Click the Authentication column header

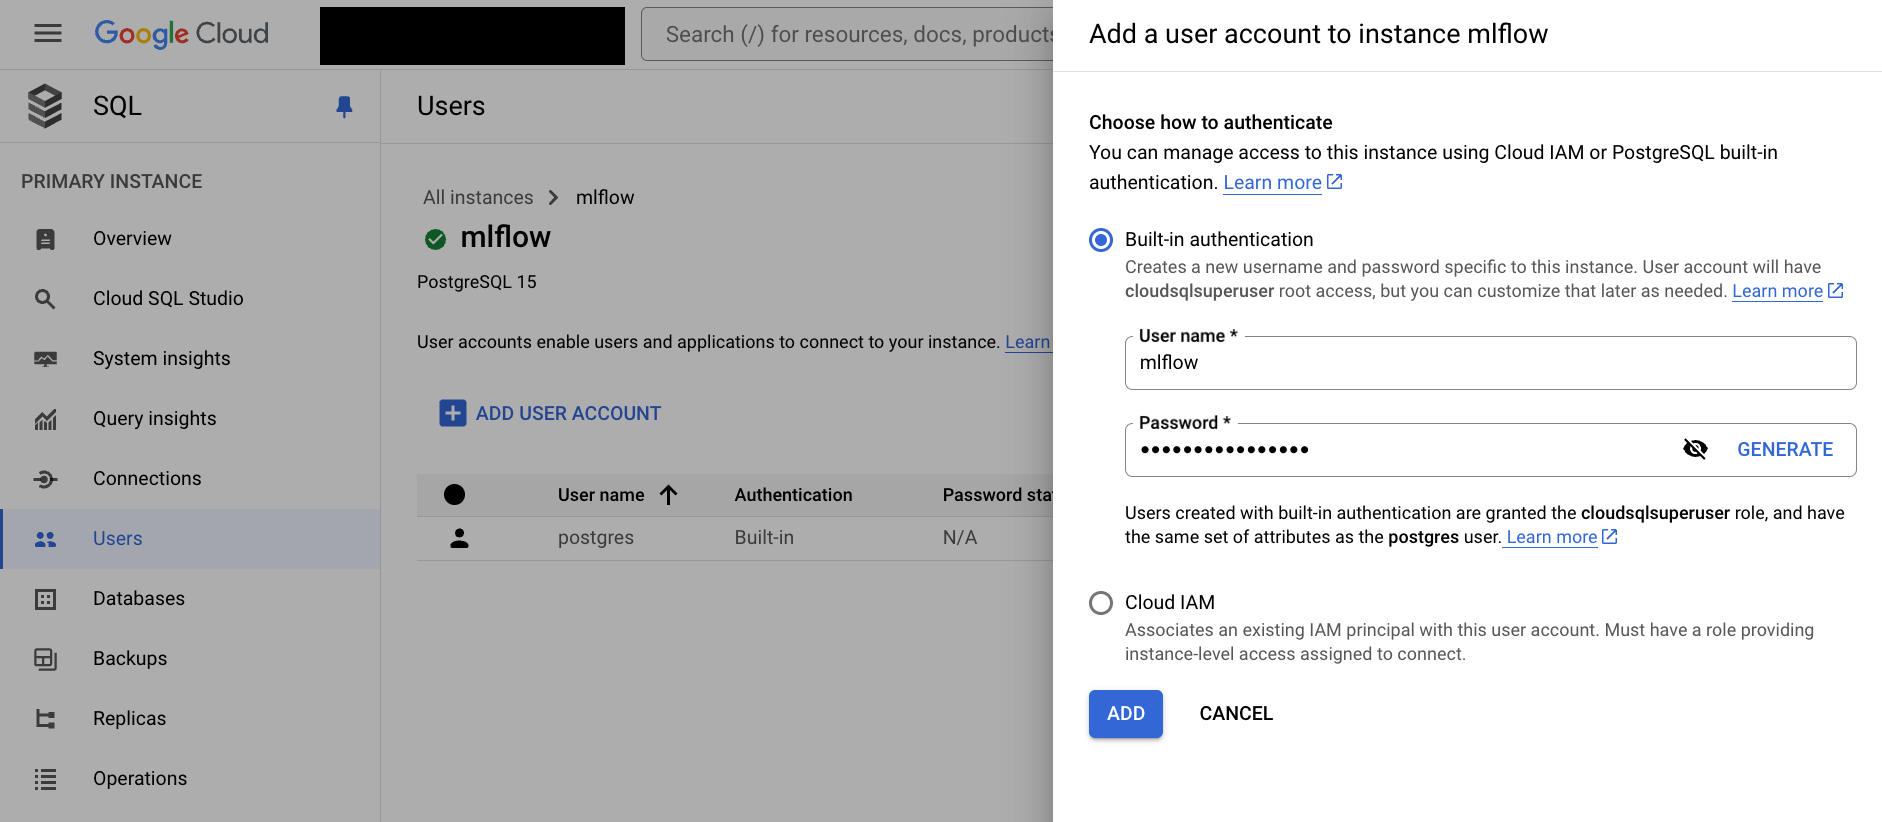(793, 495)
